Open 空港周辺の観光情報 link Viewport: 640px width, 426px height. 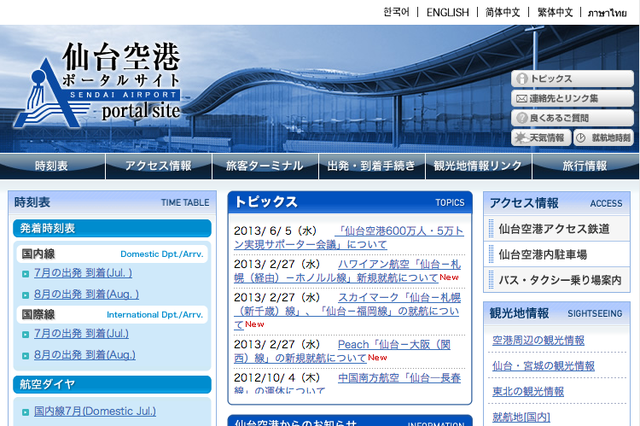tap(538, 340)
